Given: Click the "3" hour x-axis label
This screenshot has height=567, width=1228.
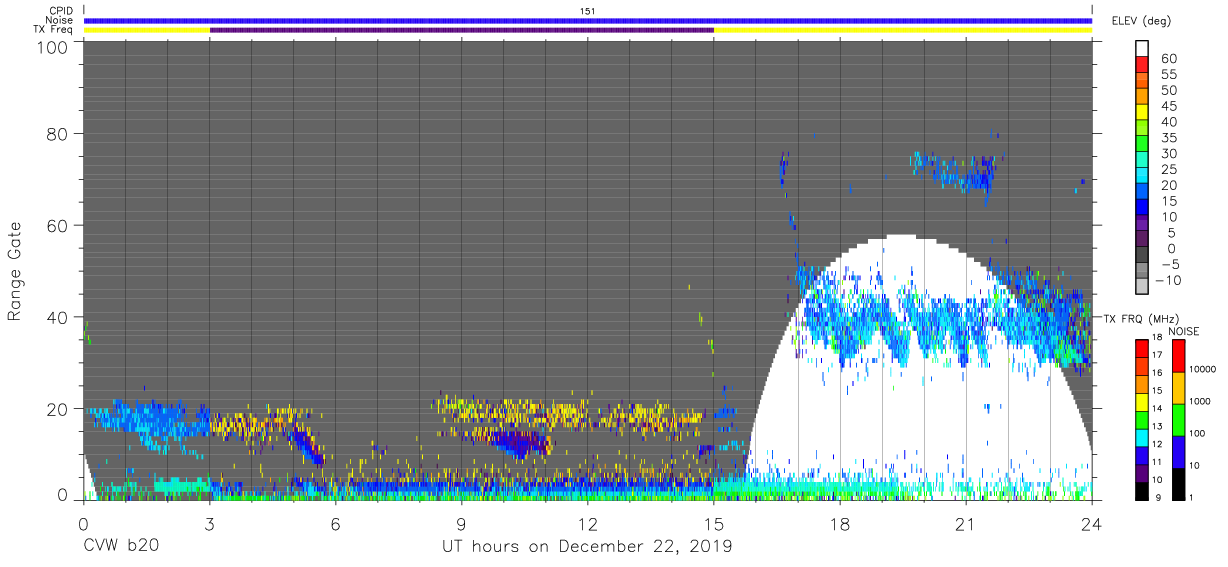Looking at the screenshot, I should 210,523.
